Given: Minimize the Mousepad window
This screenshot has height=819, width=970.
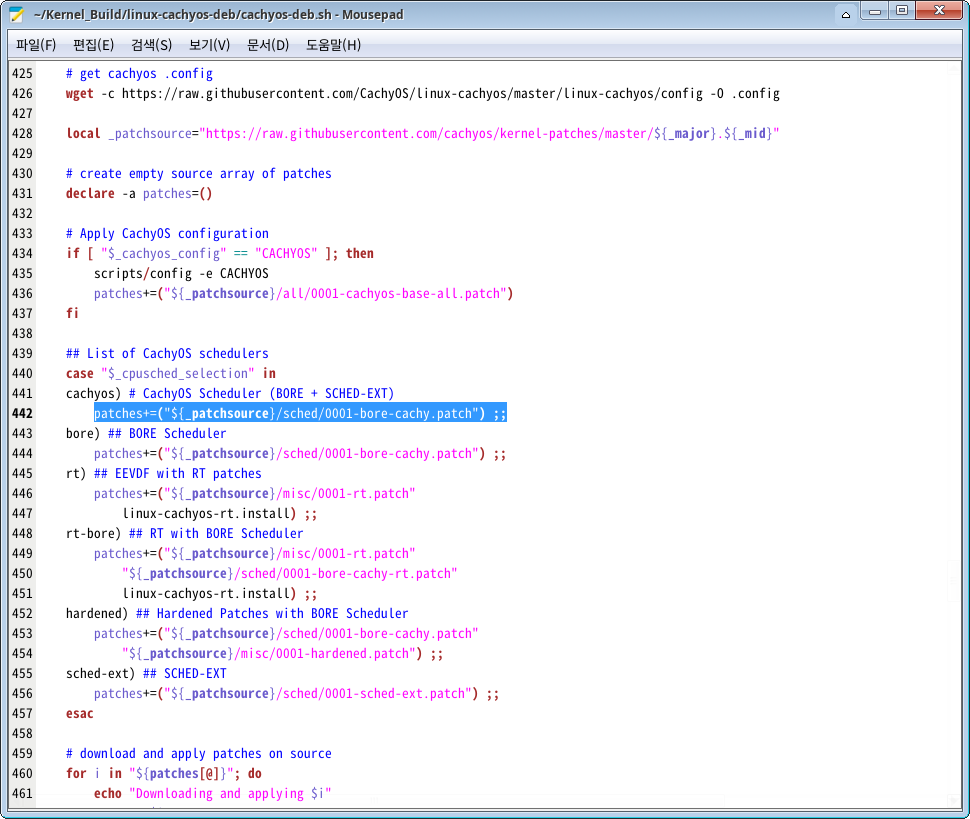Looking at the screenshot, I should coord(875,12).
